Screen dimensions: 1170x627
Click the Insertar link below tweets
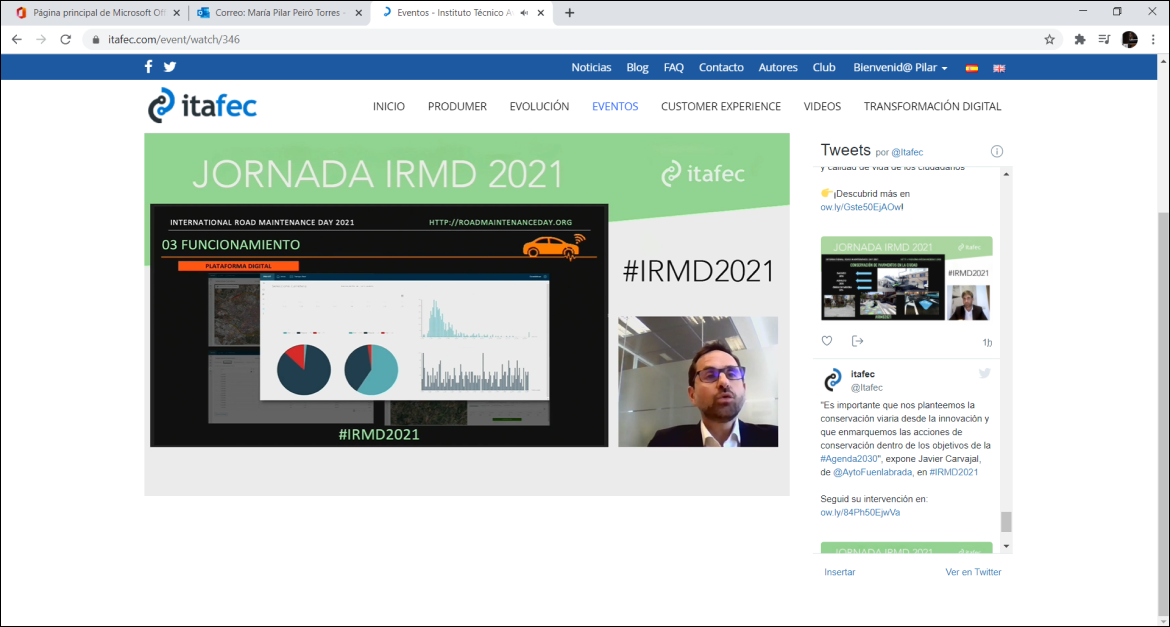840,572
